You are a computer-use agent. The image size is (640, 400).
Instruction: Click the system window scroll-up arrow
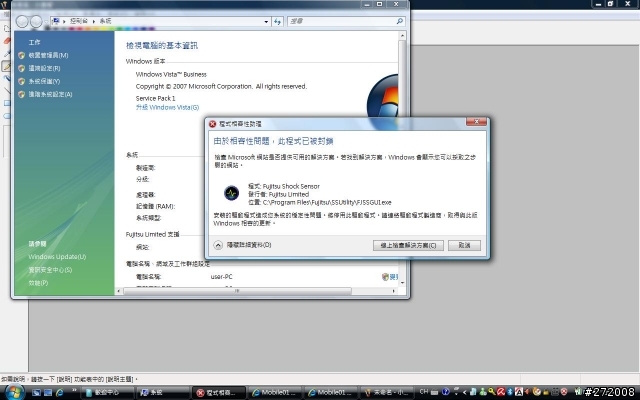402,36
